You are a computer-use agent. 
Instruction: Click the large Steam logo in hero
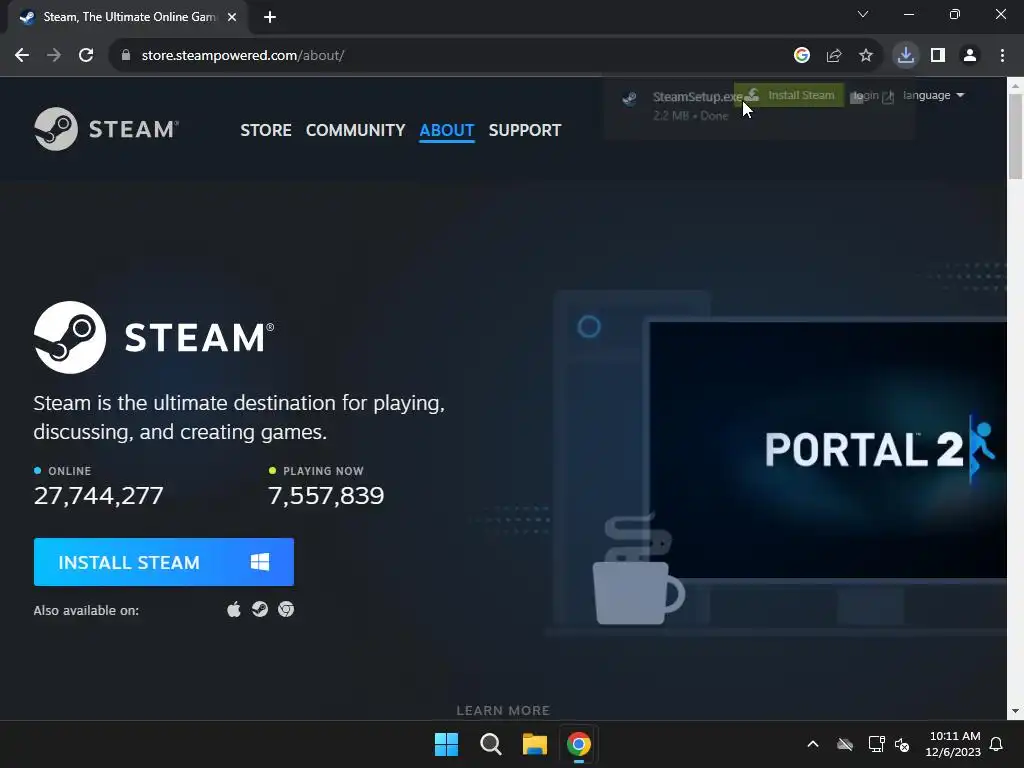tap(154, 338)
